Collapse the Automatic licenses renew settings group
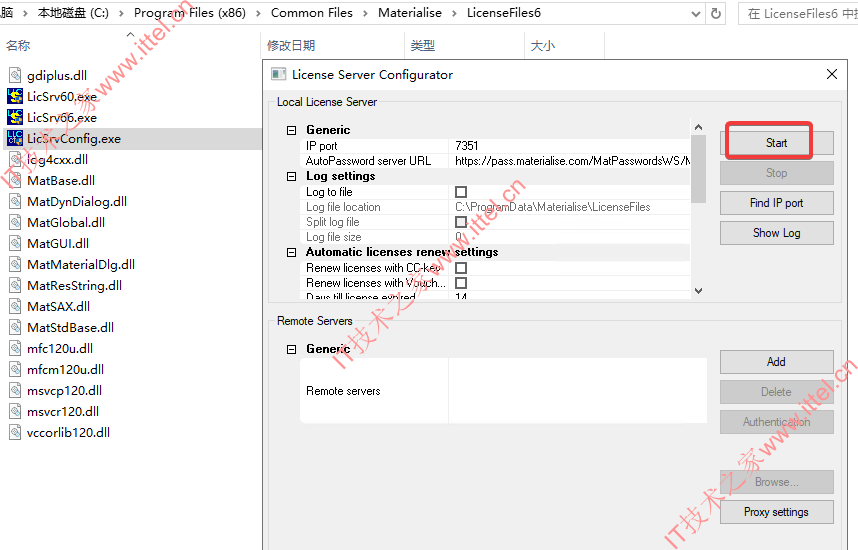858x550 pixels. pos(292,252)
